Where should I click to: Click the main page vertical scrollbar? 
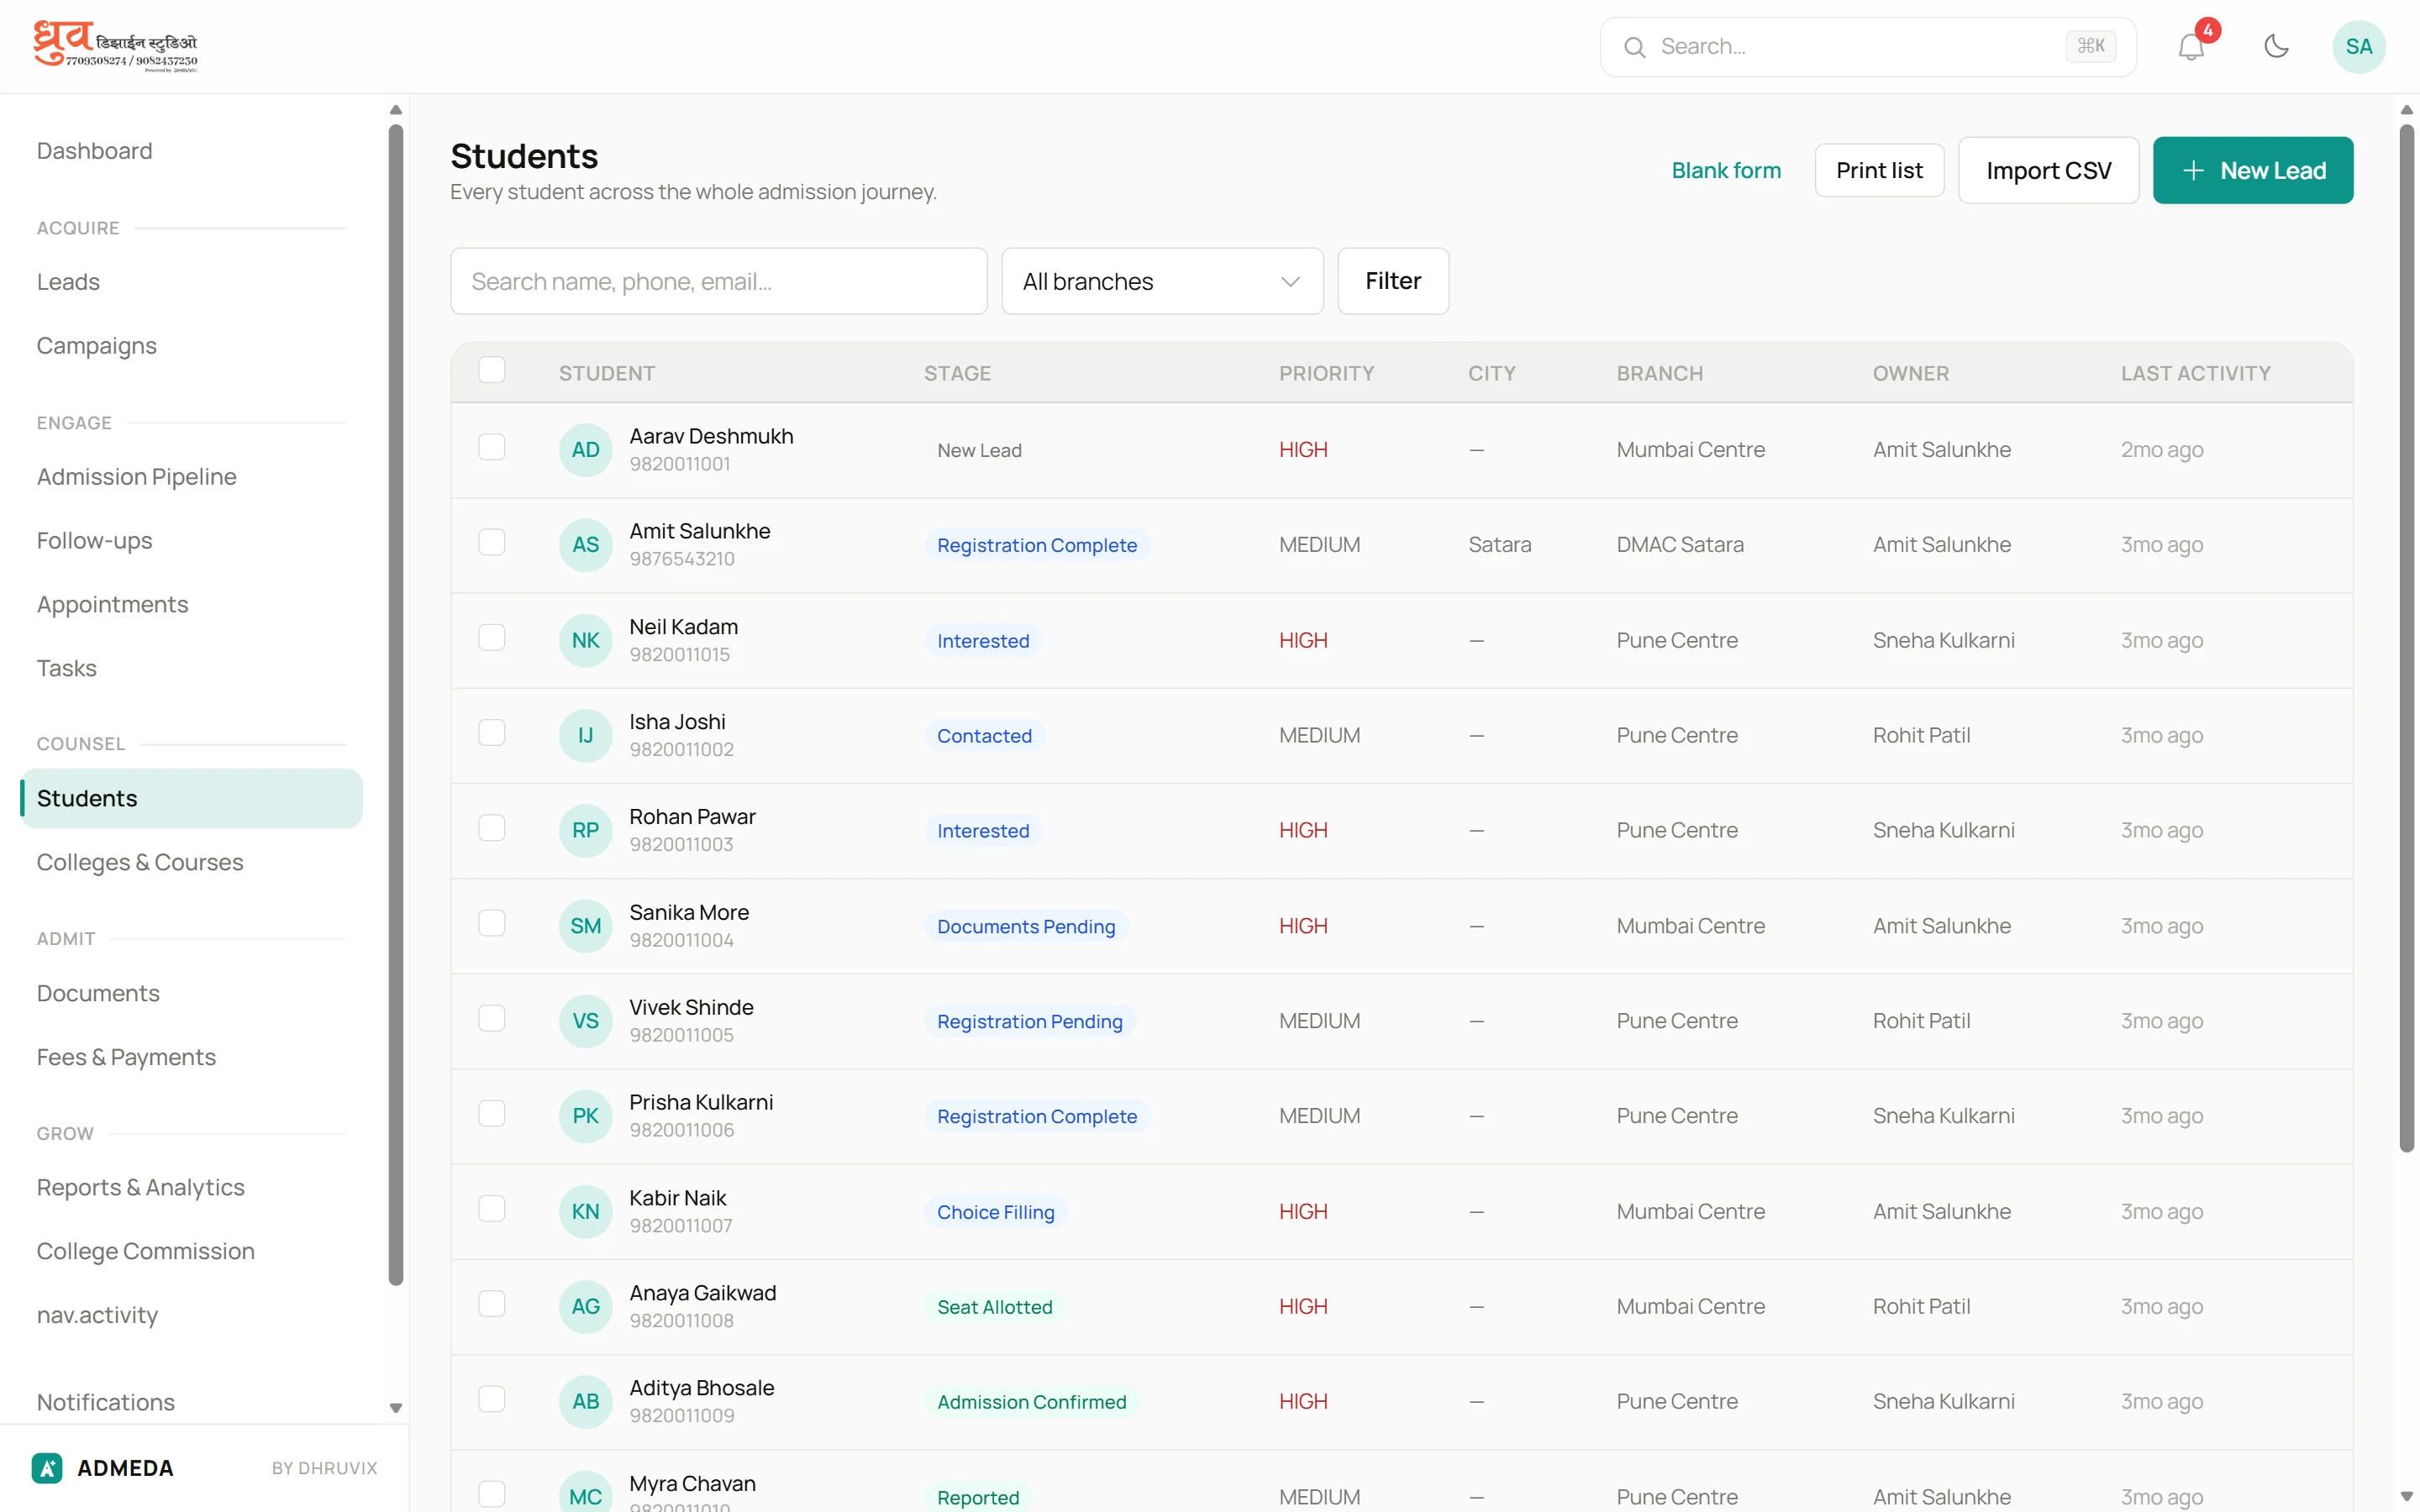[x=2406, y=638]
